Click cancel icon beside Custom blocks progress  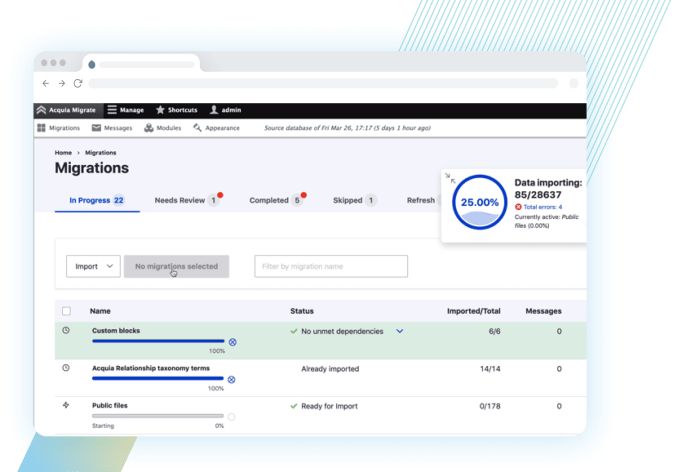[x=232, y=341]
